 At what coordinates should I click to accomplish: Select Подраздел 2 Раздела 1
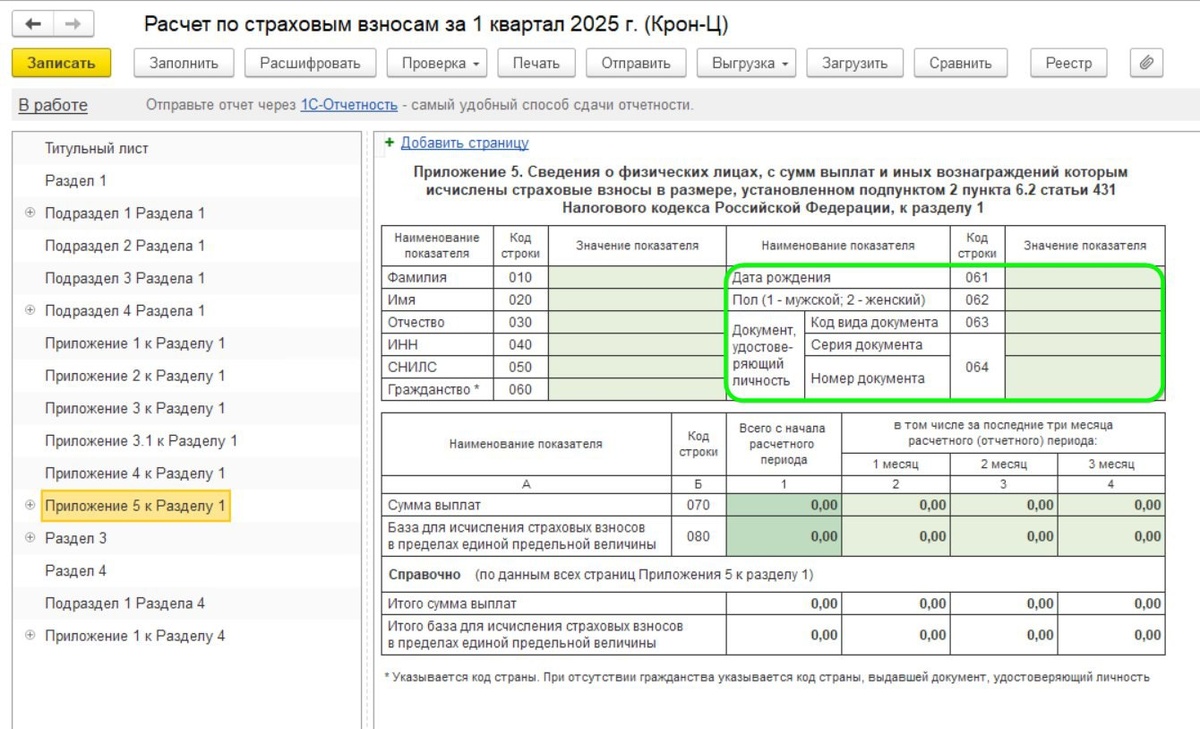click(x=125, y=246)
